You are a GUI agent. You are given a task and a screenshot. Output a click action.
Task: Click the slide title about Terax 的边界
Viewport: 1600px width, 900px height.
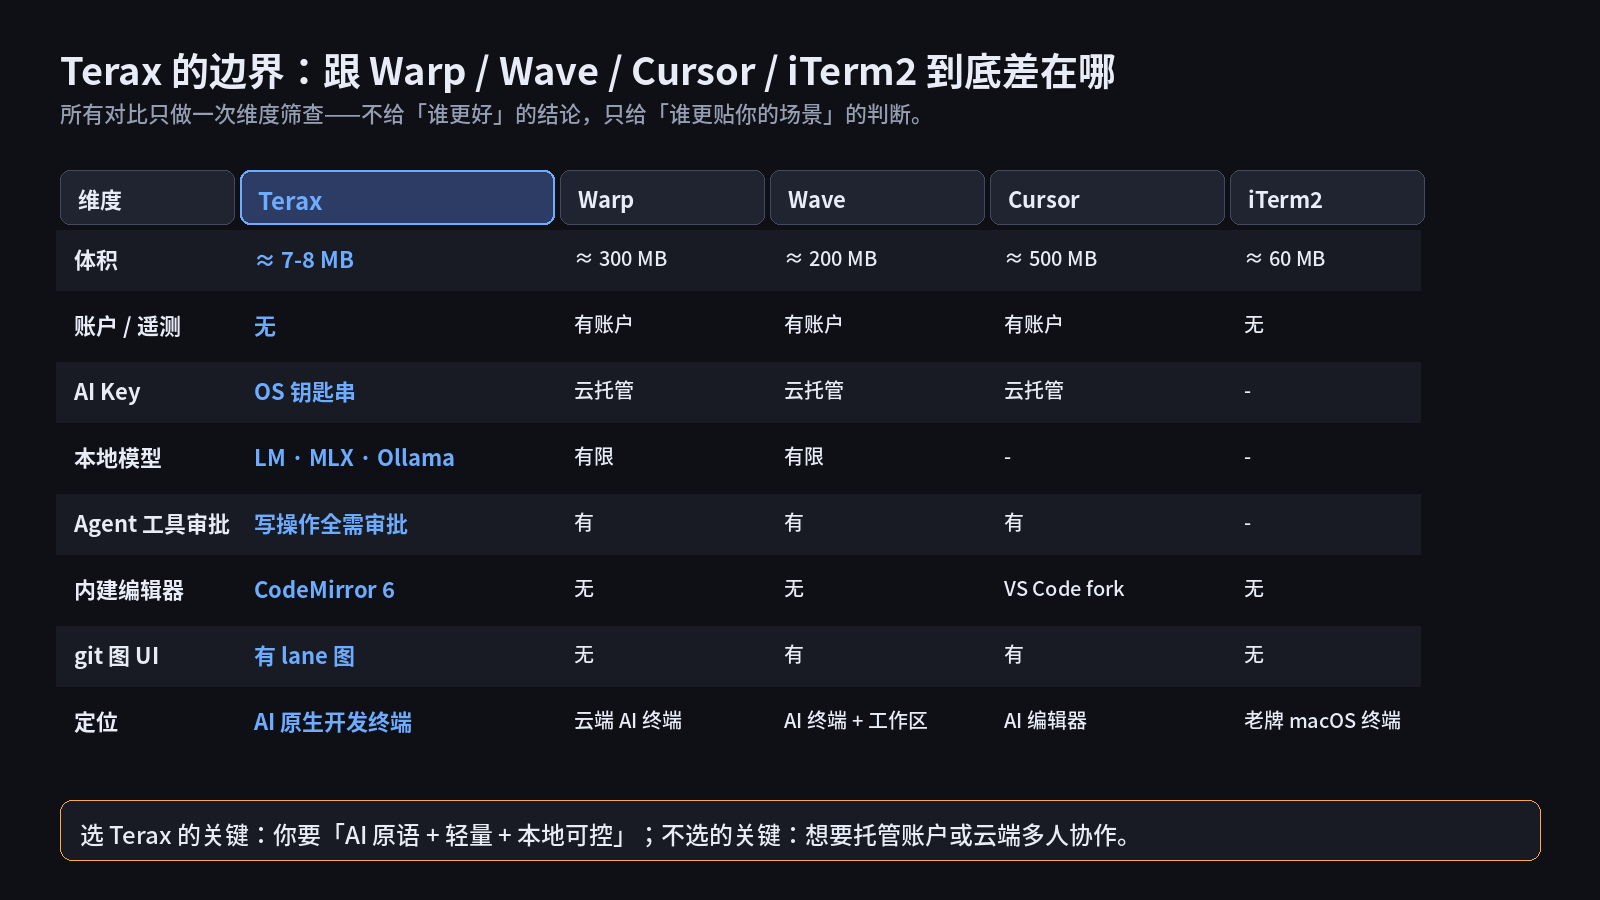(x=588, y=72)
